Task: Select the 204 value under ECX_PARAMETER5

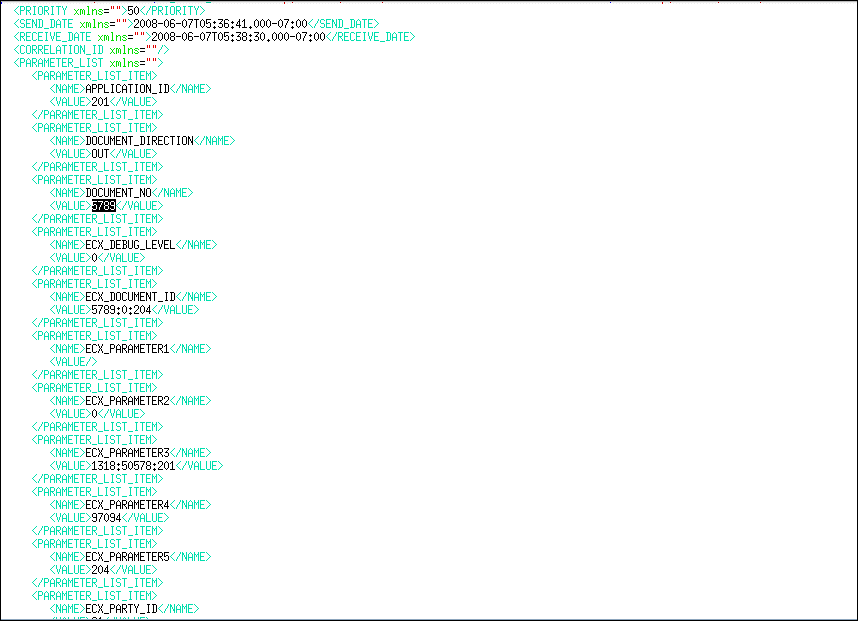Action: point(100,570)
